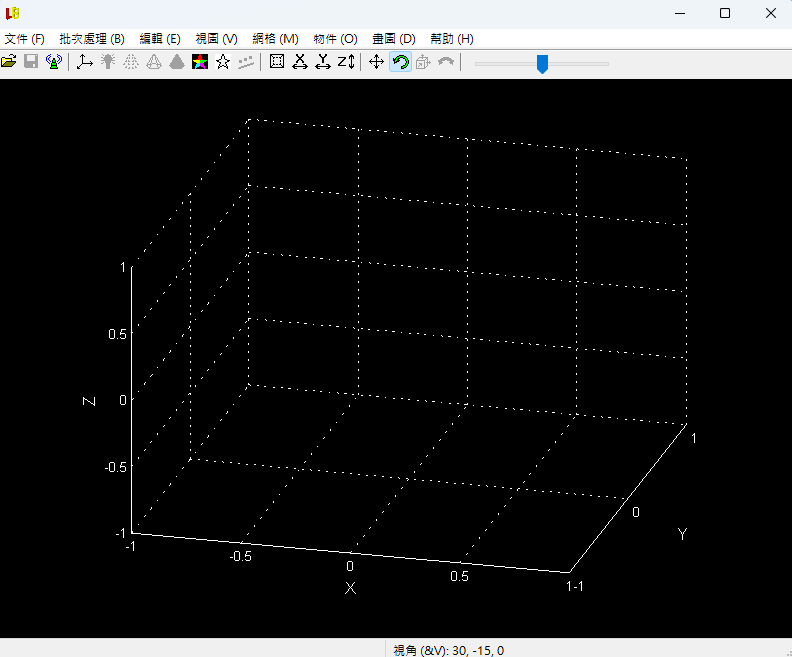This screenshot has width=792, height=657.
Task: Click the open file folder icon
Action: tap(9, 62)
